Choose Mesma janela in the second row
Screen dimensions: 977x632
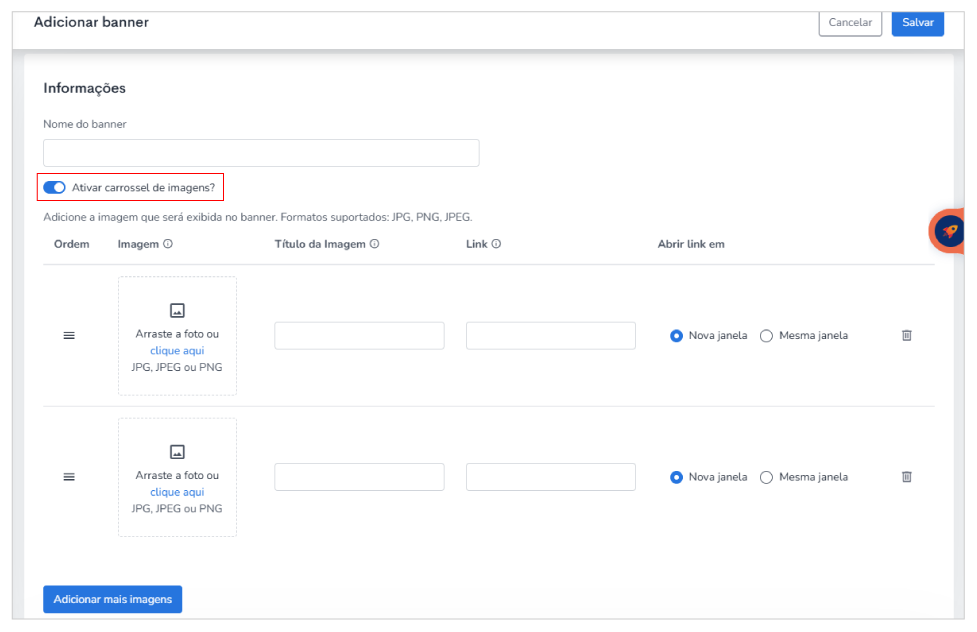767,477
